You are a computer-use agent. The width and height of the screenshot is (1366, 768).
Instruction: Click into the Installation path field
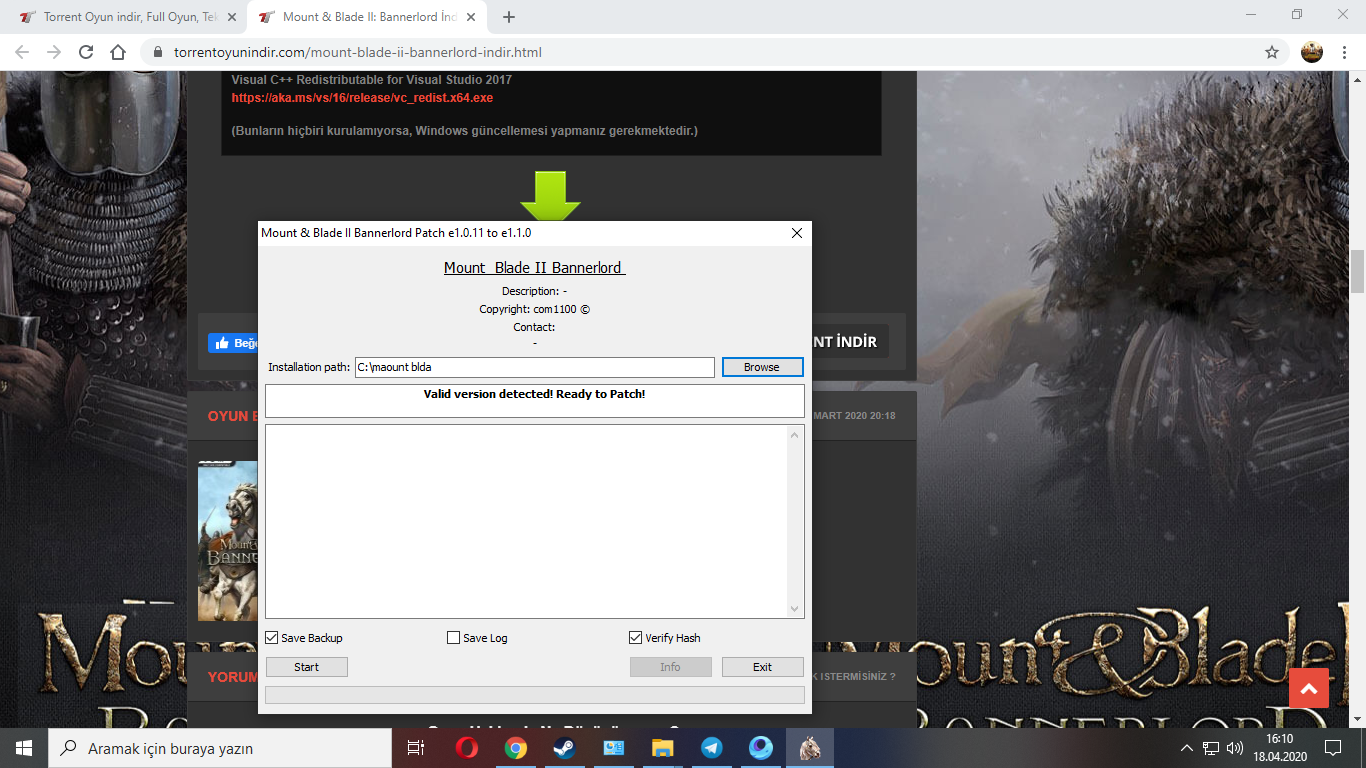(x=535, y=367)
